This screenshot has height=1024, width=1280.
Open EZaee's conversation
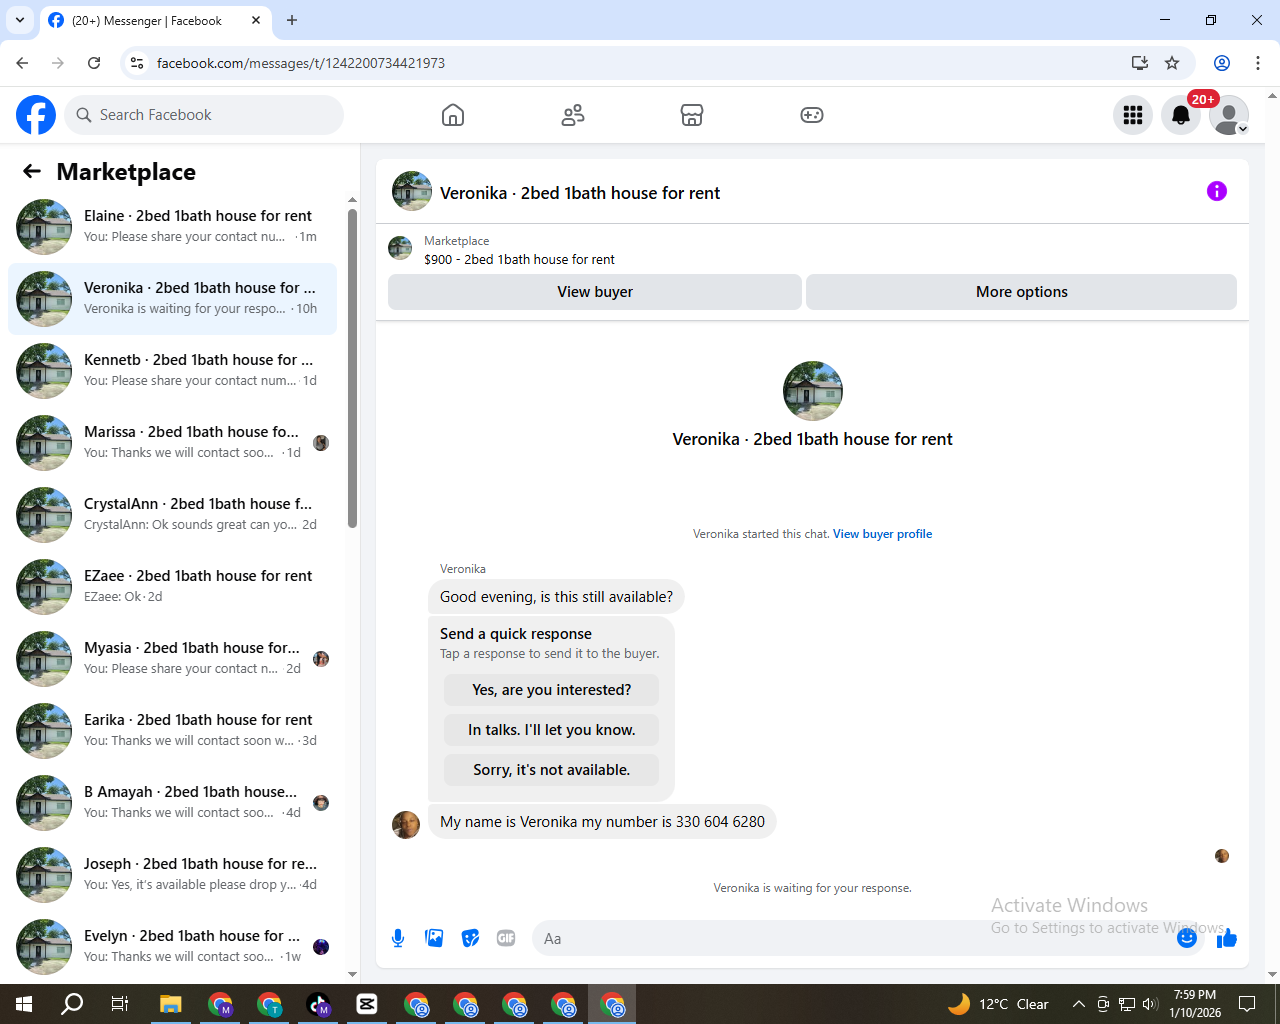tap(172, 587)
